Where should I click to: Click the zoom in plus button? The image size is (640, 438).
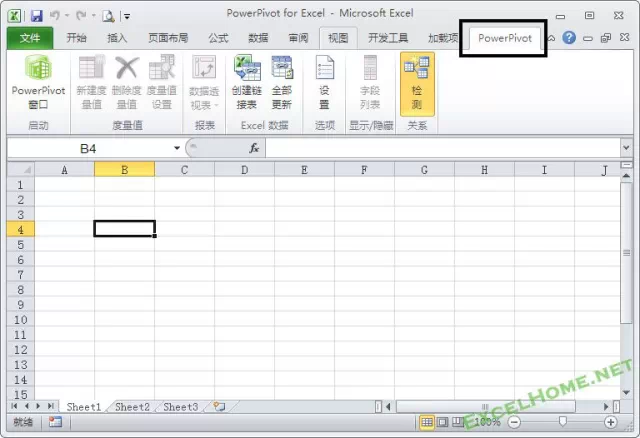pyautogui.click(x=611, y=422)
